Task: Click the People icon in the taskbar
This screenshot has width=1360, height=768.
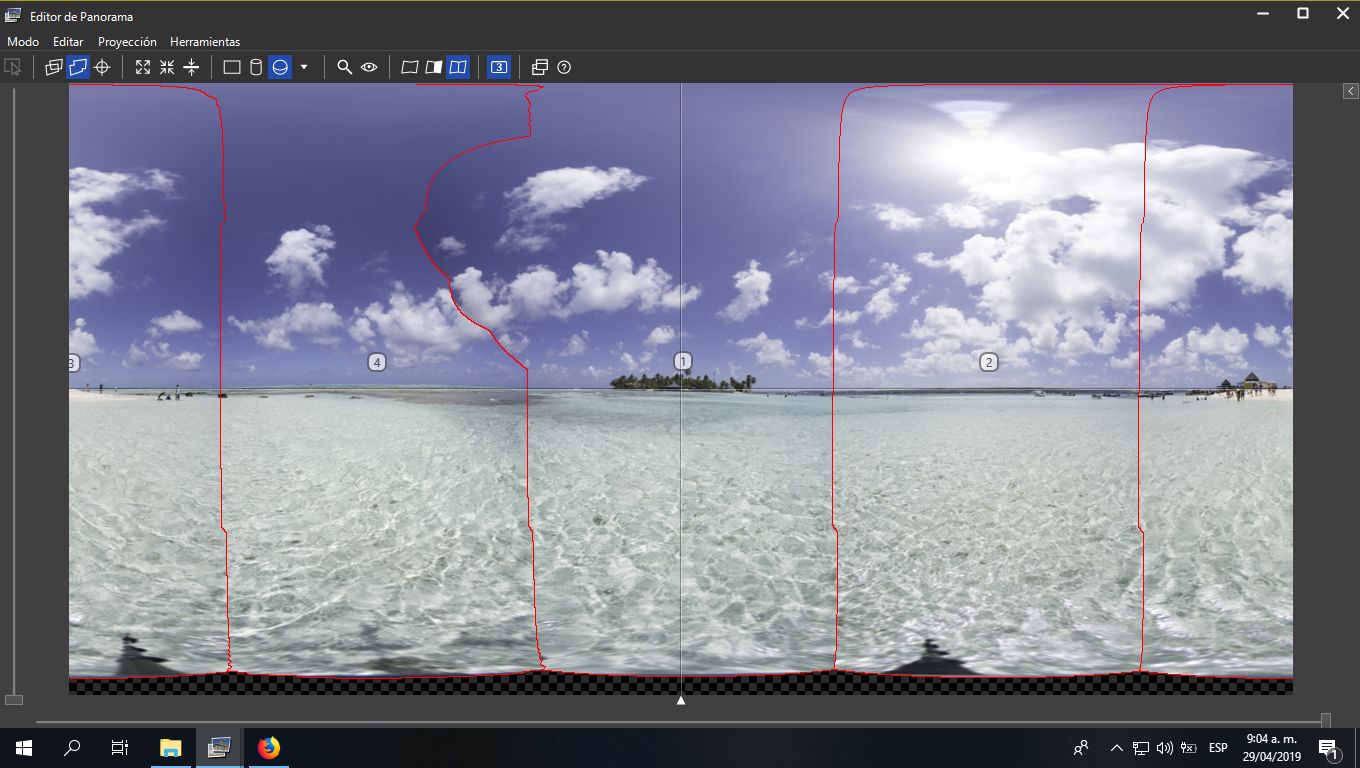Action: 1081,748
